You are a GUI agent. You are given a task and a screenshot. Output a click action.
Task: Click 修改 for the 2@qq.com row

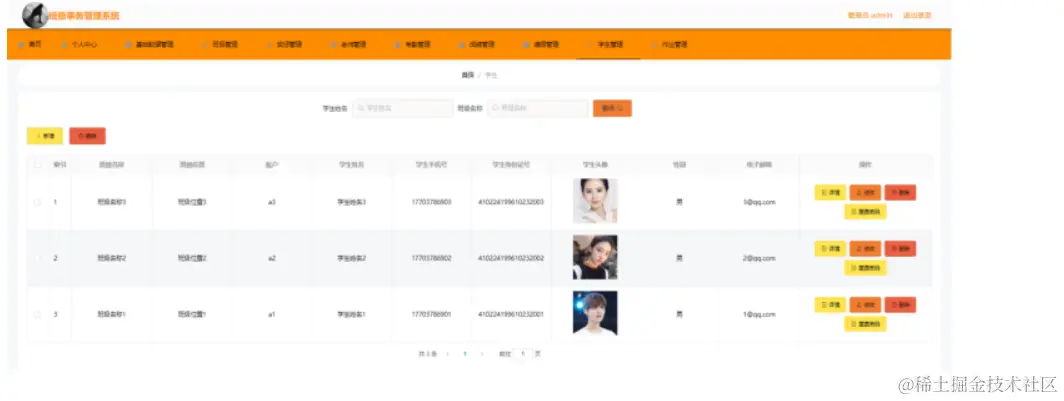pos(865,249)
